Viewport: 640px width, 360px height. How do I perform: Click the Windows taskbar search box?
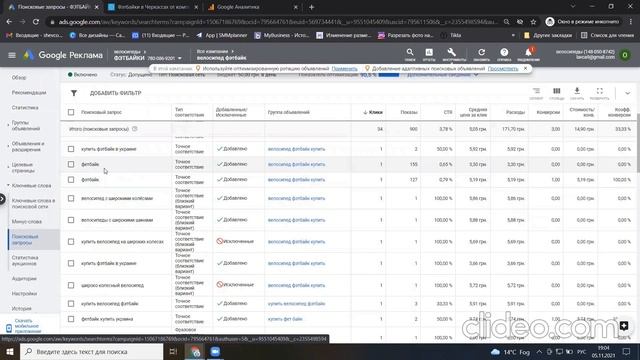[x=91, y=351]
